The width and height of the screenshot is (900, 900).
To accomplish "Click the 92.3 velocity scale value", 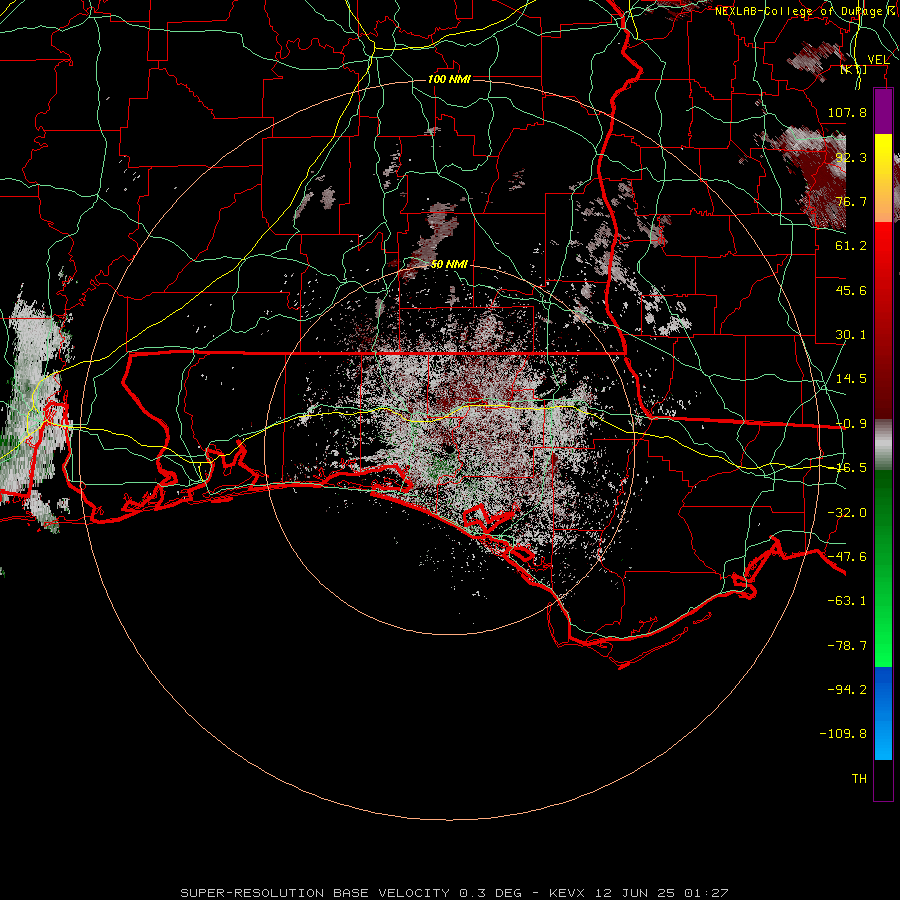I will coord(851,157).
